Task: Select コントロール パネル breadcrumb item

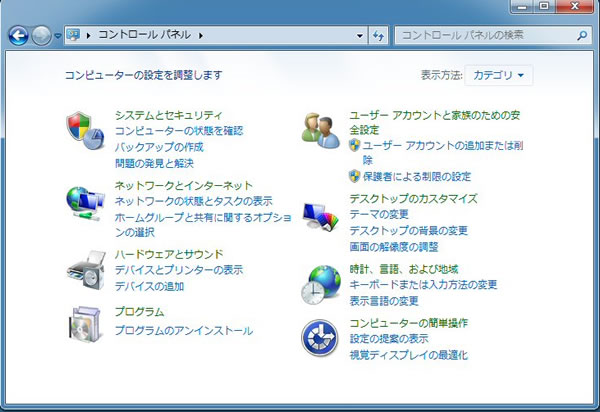Action: click(145, 35)
